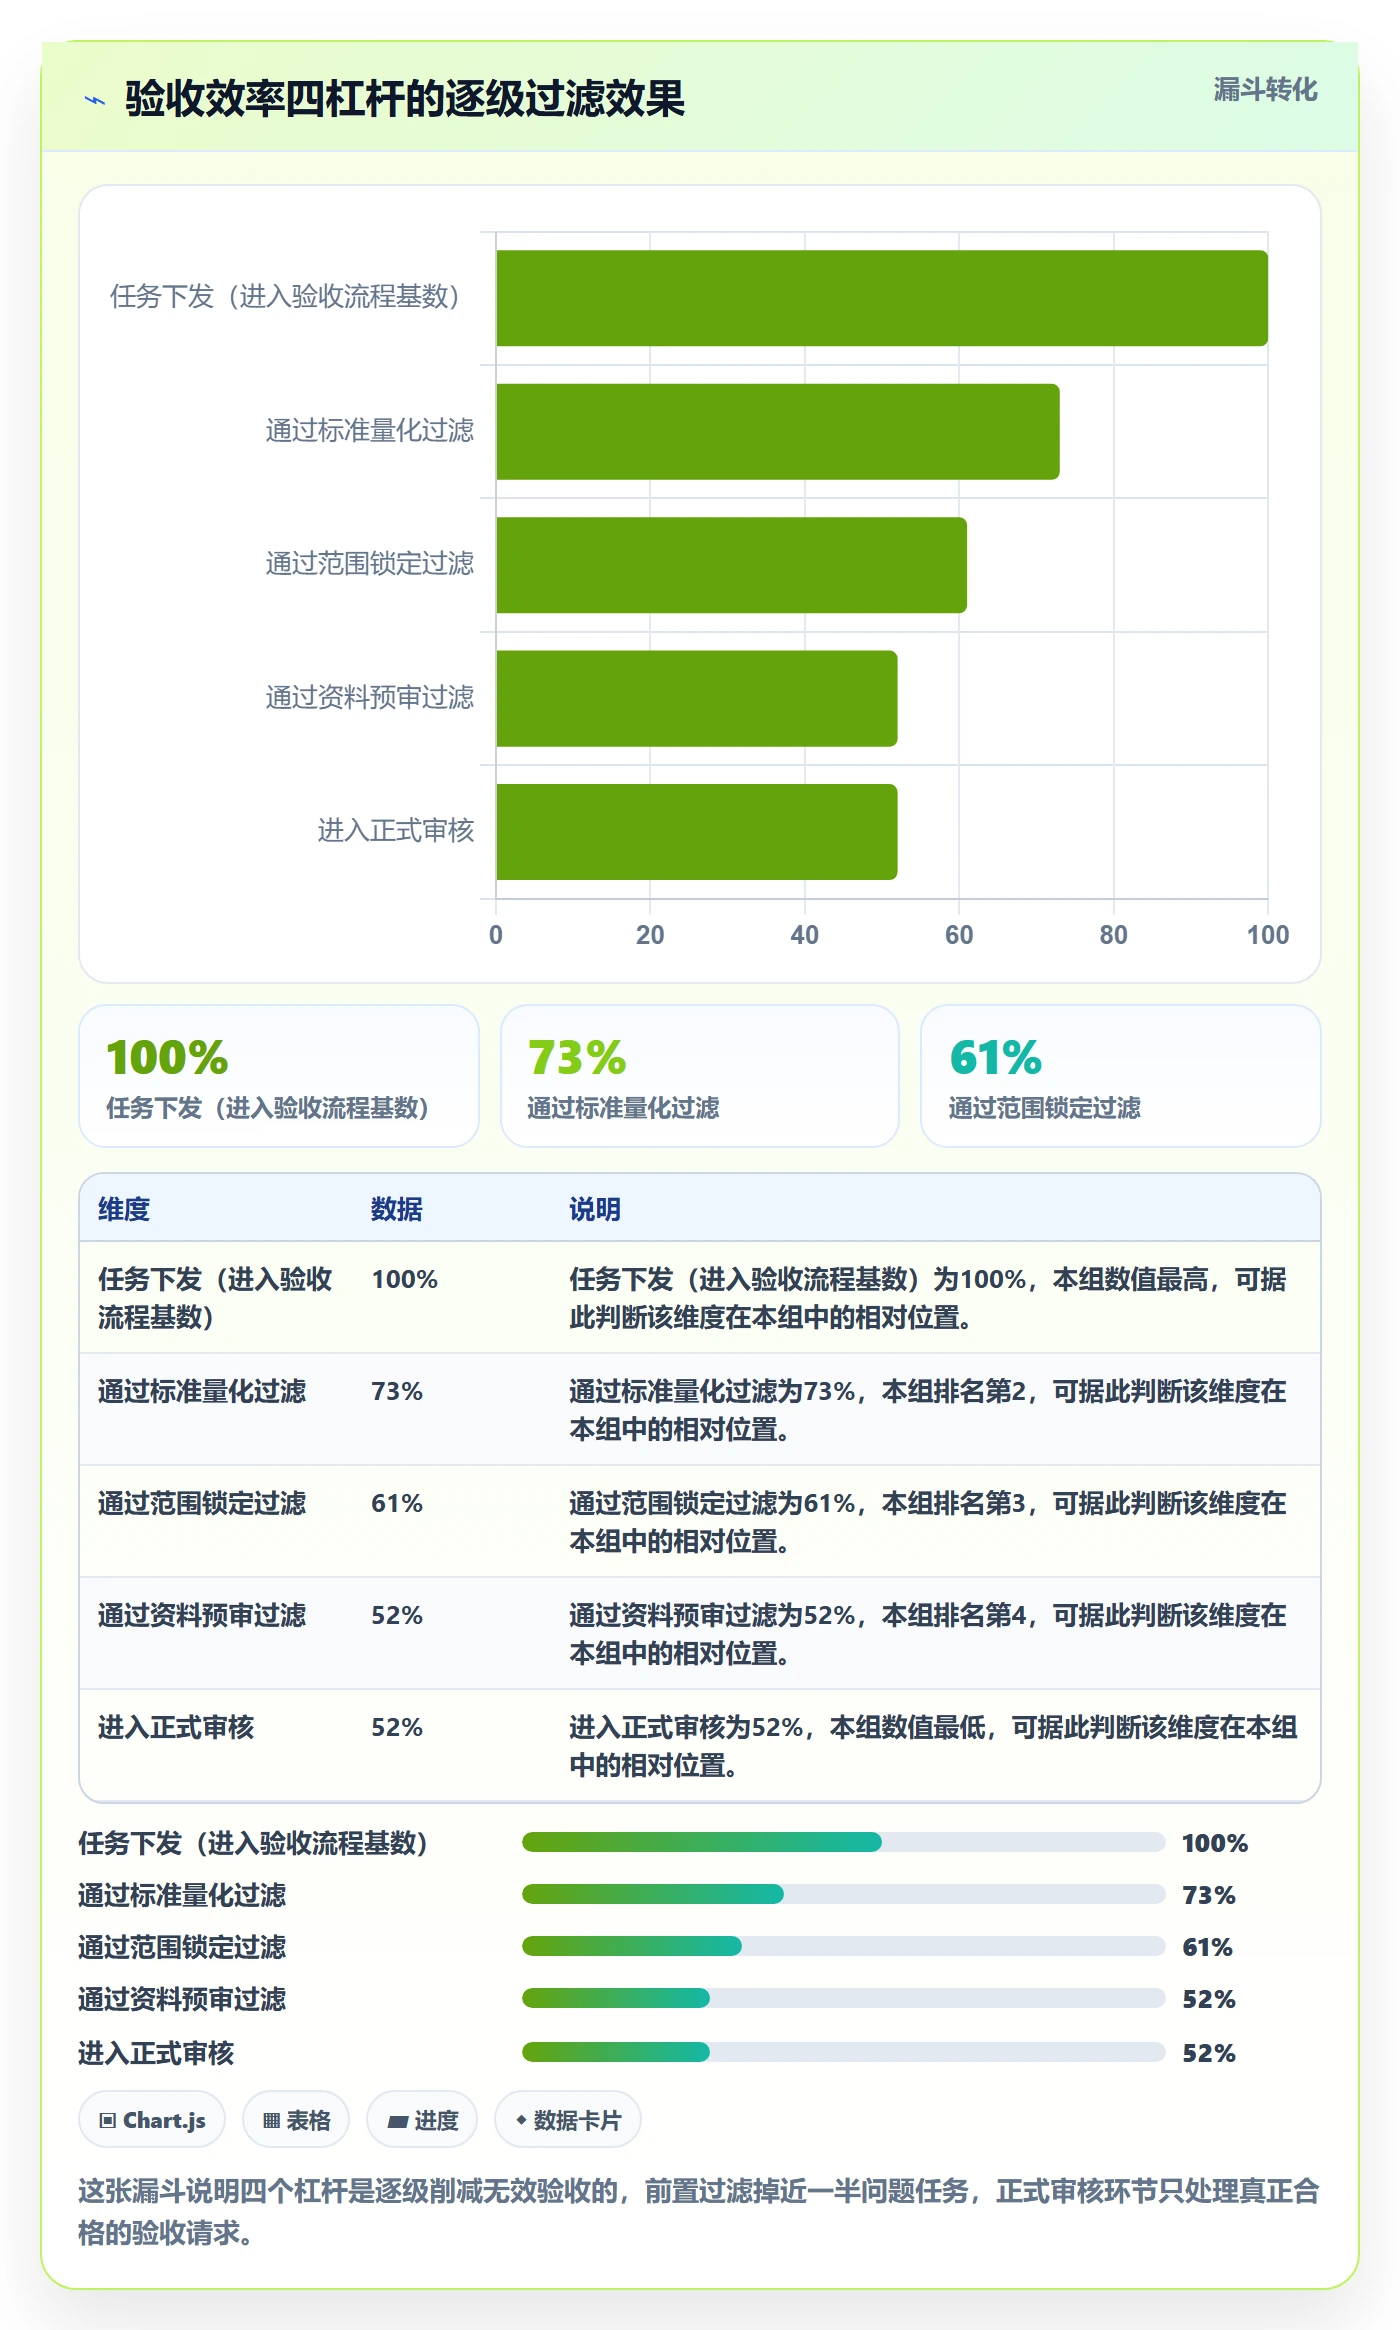Viewport: 1400px width, 2330px height.
Task: Click the axis label 60 on the chart
Action: point(959,935)
